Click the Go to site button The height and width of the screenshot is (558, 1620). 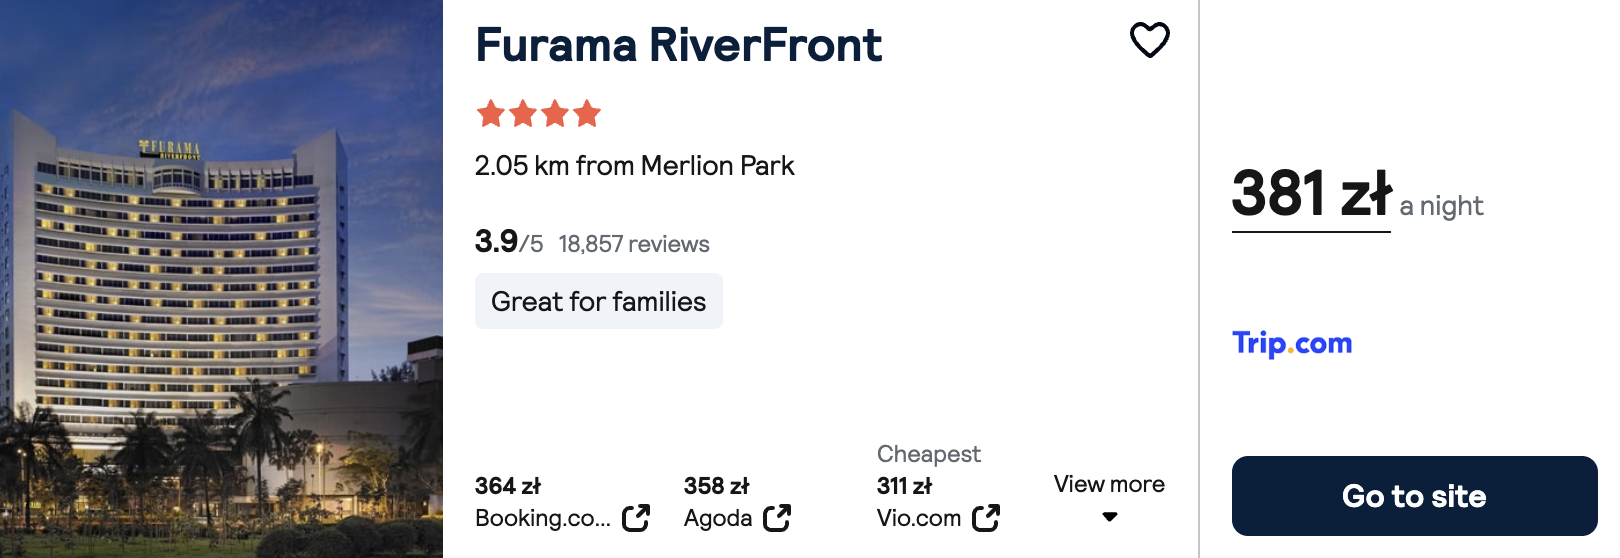pos(1414,496)
